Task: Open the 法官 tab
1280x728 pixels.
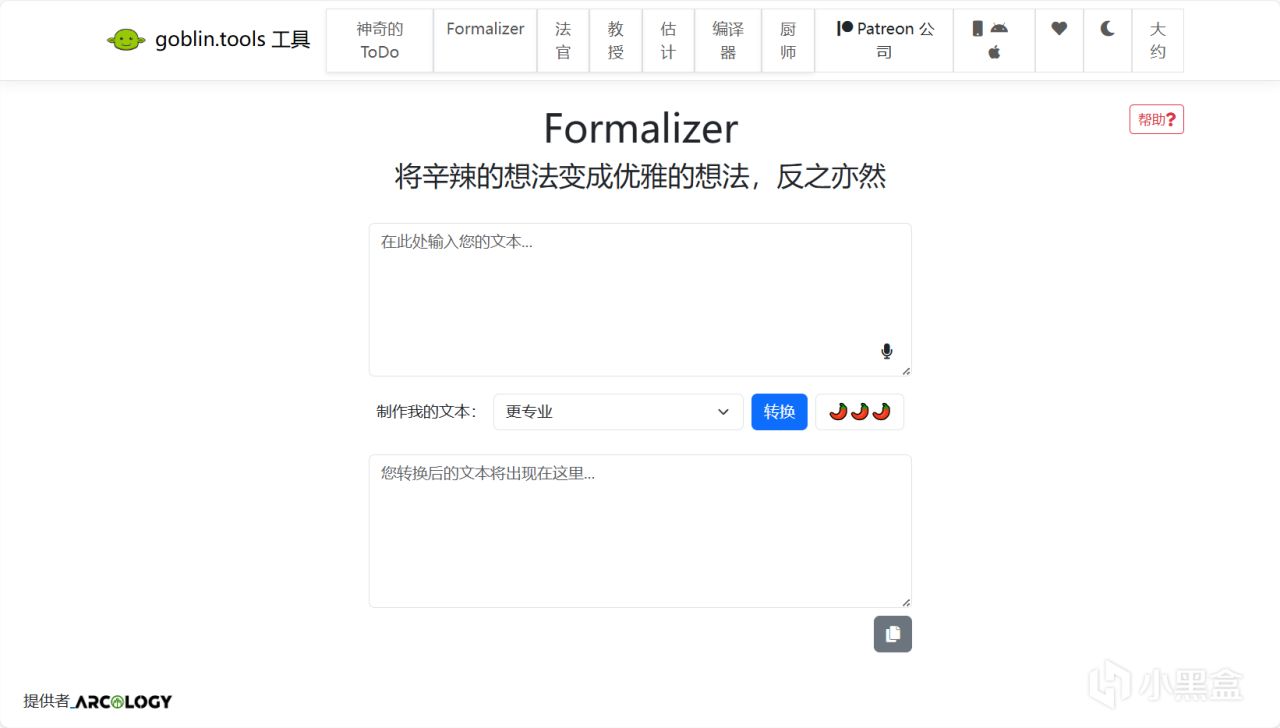Action: pyautogui.click(x=563, y=41)
